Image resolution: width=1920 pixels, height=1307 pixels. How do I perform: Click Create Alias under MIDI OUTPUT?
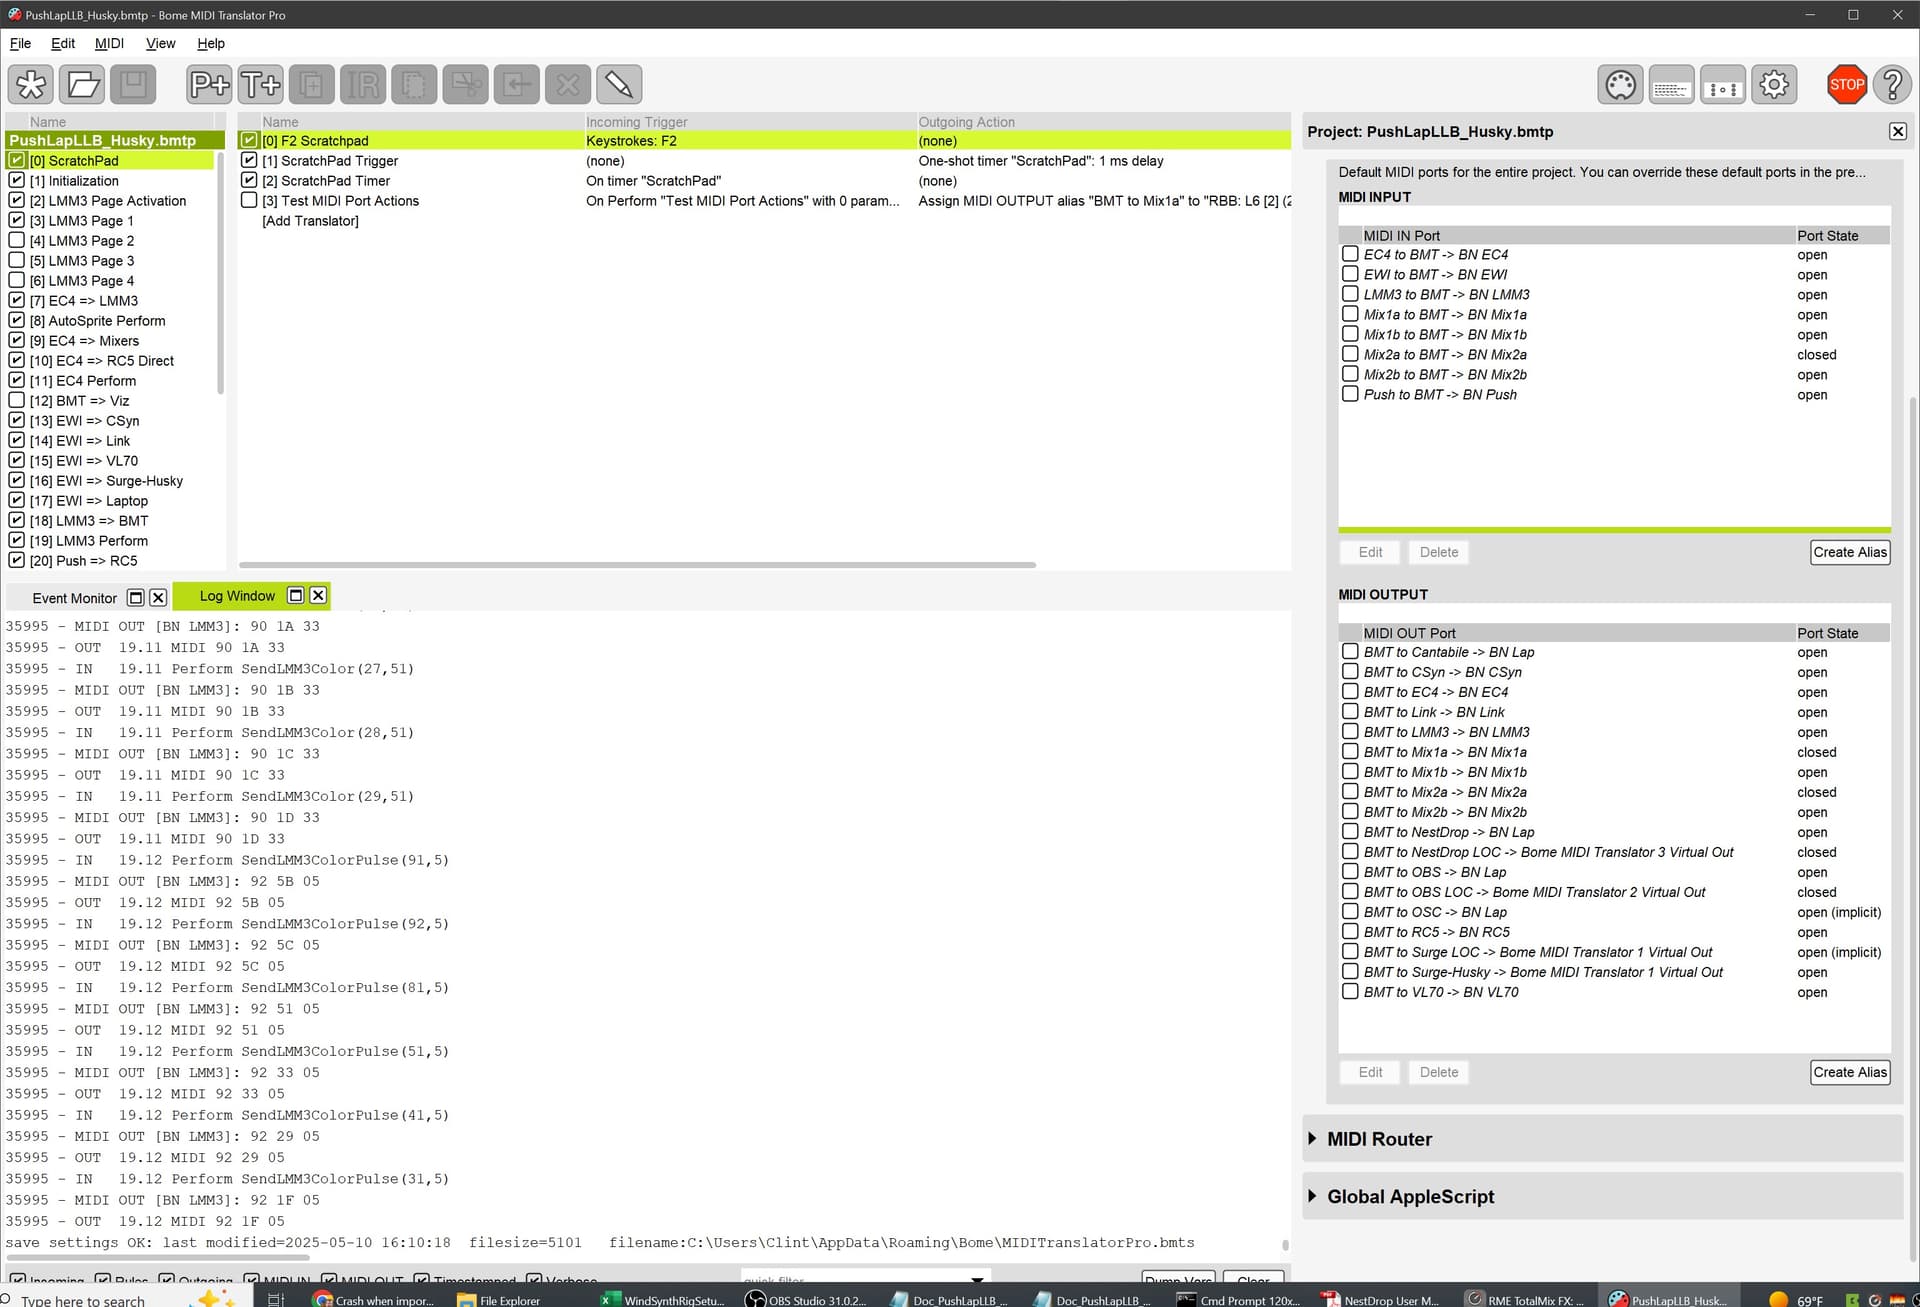tap(1850, 1072)
